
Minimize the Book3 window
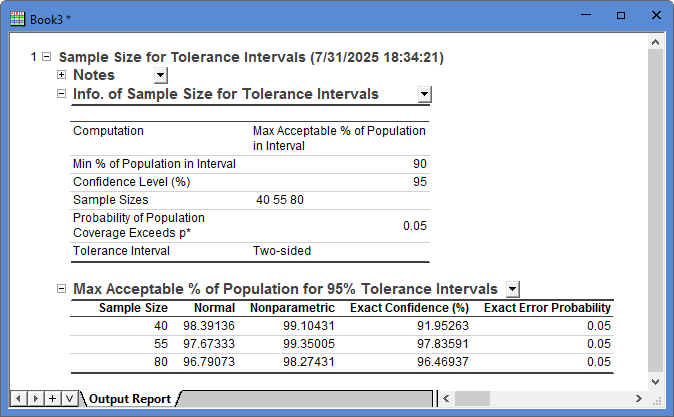(586, 15)
